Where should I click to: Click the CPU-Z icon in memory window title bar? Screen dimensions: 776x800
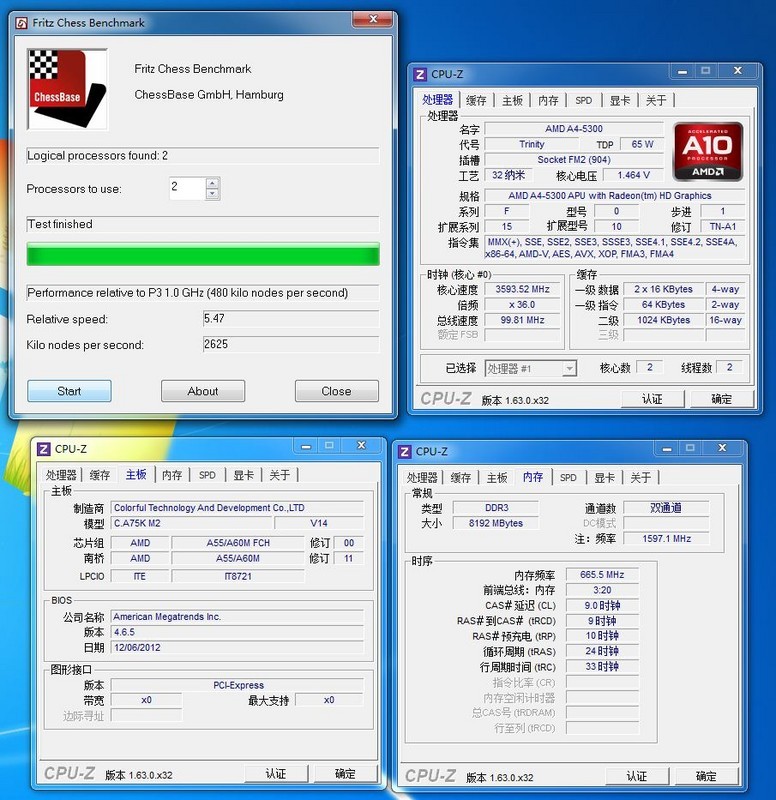click(405, 452)
